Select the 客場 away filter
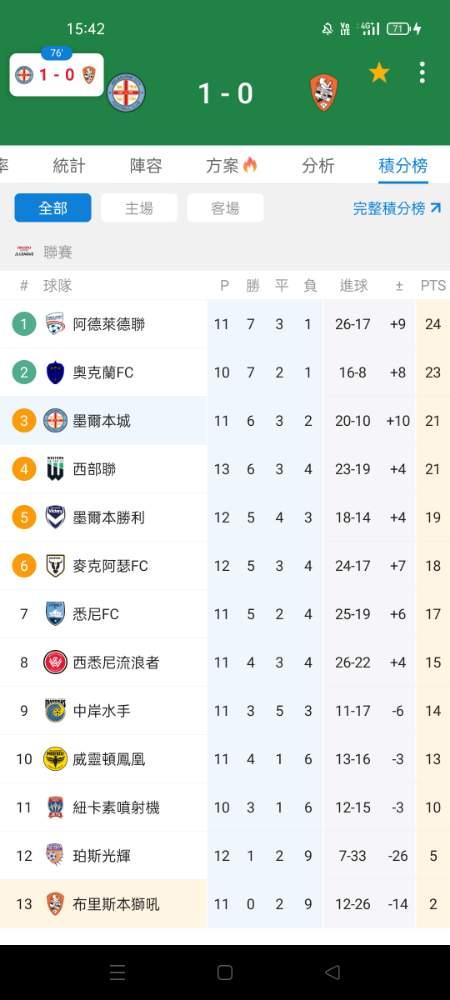The image size is (450, 1000). point(225,208)
